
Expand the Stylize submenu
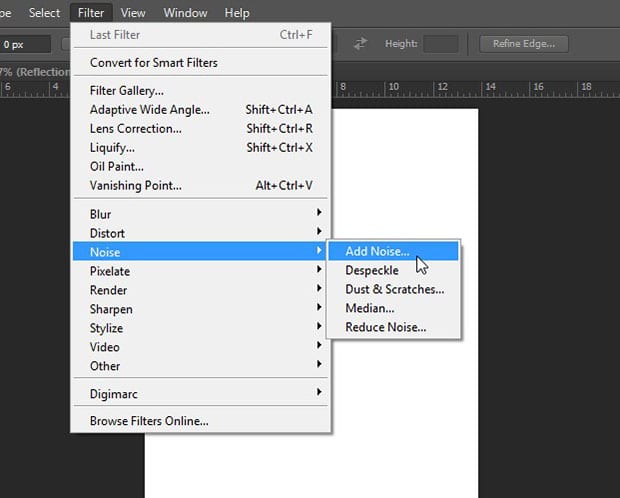coord(200,328)
